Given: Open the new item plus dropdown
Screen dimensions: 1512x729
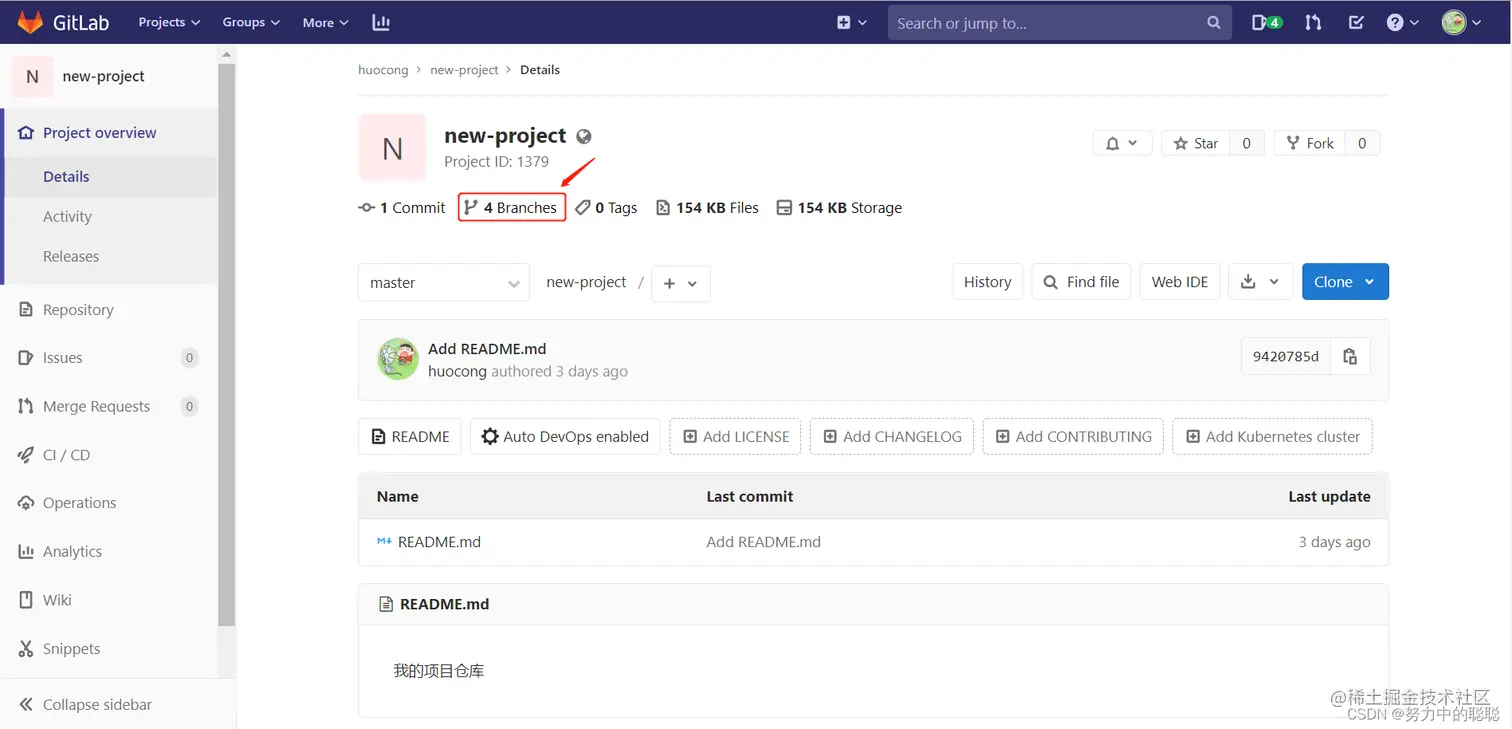Looking at the screenshot, I should [851, 22].
